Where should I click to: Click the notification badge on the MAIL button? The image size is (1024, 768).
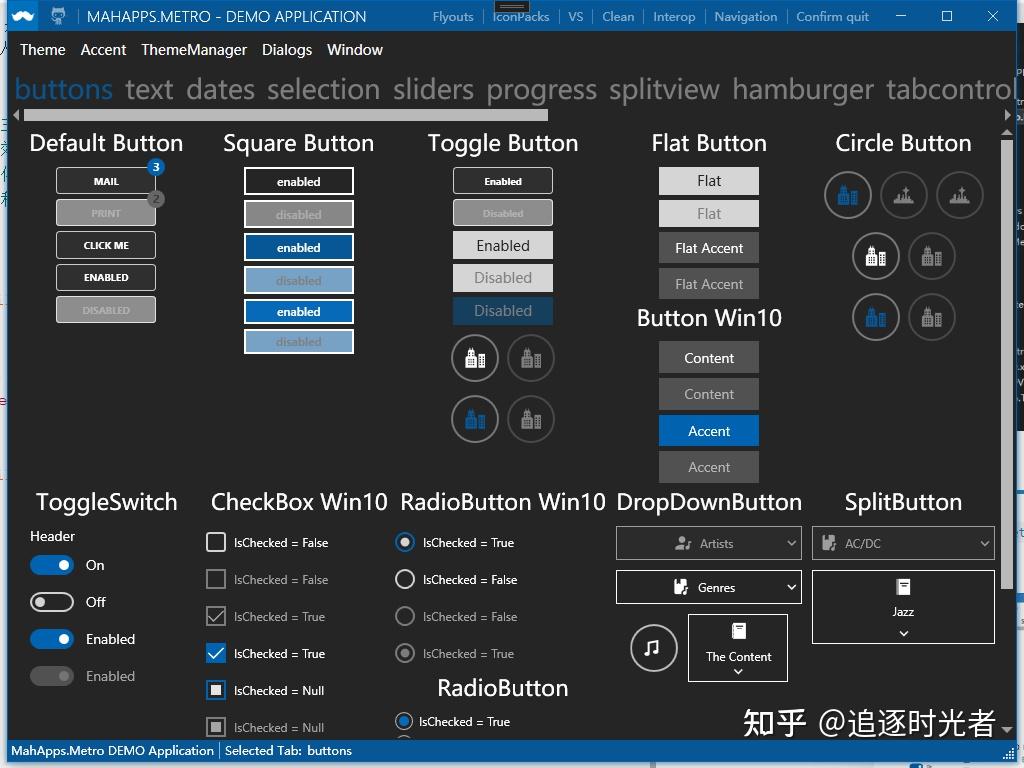pyautogui.click(x=155, y=168)
